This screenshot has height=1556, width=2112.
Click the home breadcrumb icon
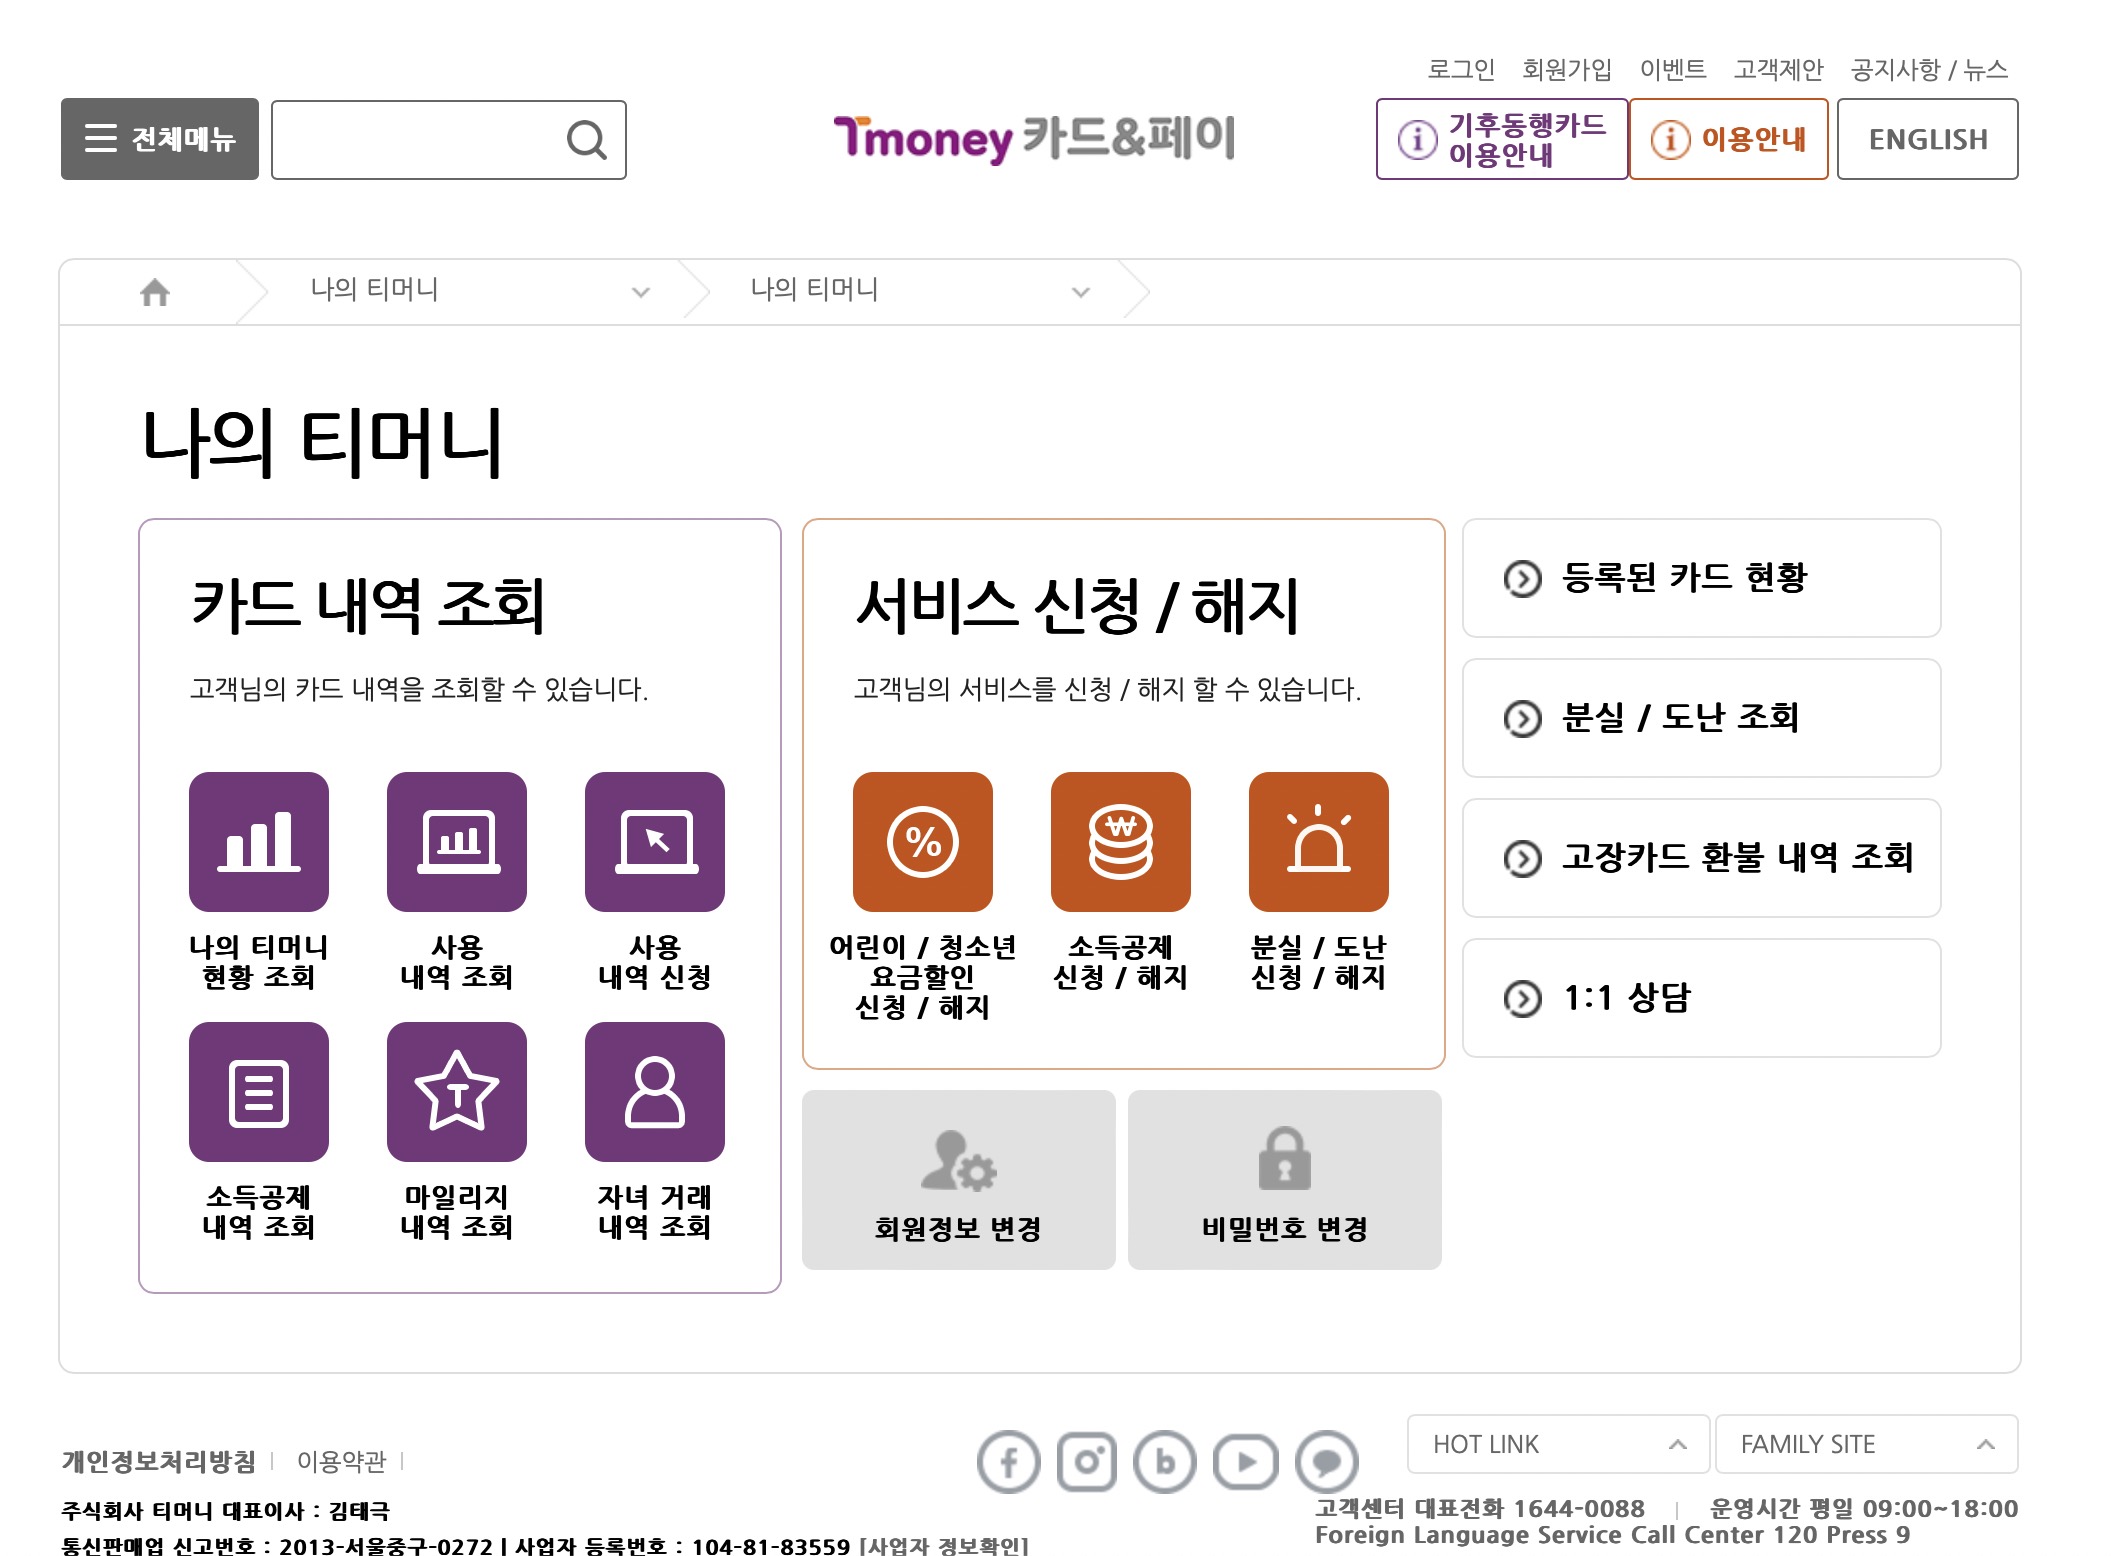155,292
